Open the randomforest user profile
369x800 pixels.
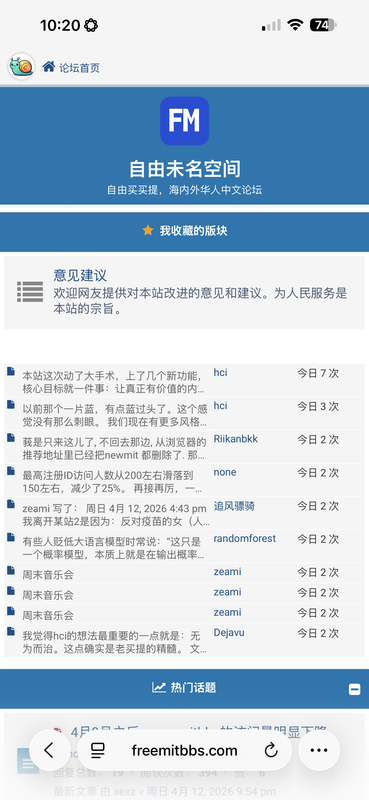pyautogui.click(x=244, y=538)
